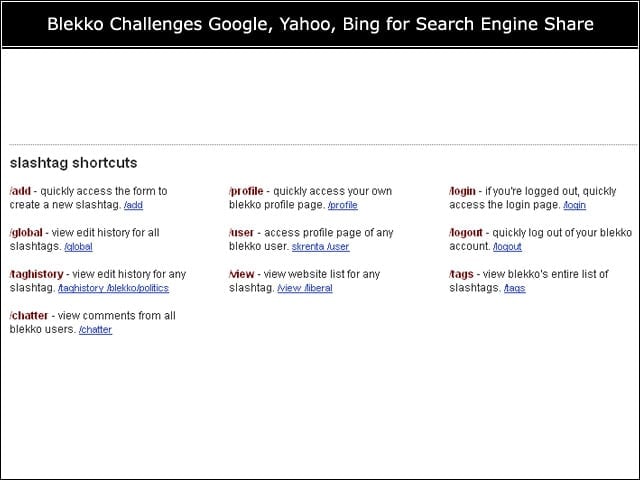Viewport: 640px width, 480px height.
Task: Select the /logout example link
Action: coord(507,247)
